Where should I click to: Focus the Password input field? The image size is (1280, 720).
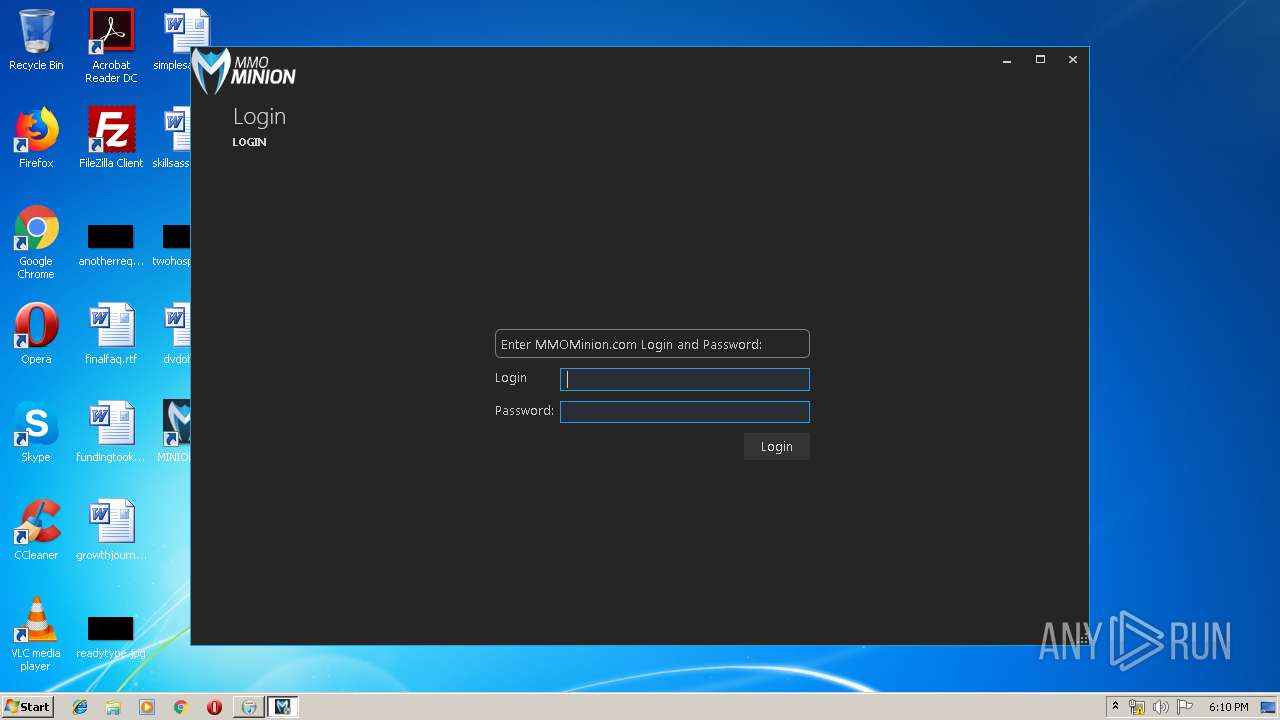(685, 411)
